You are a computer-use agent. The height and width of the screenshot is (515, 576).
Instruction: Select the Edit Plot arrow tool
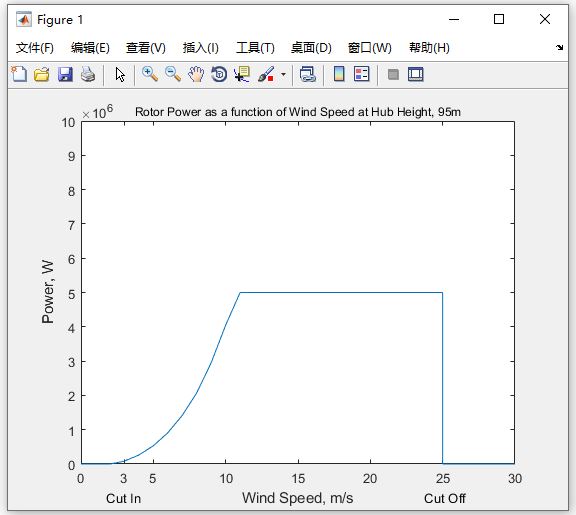pyautogui.click(x=120, y=74)
